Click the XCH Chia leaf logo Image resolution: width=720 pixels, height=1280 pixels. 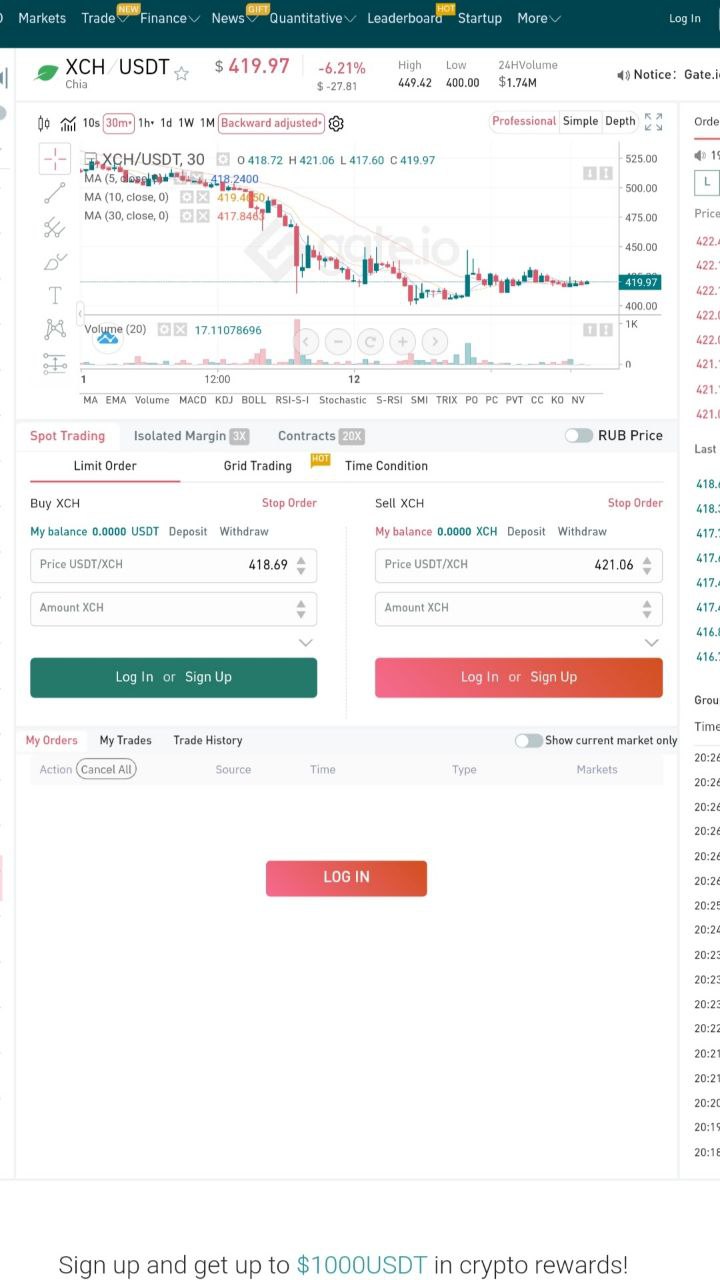pos(46,74)
